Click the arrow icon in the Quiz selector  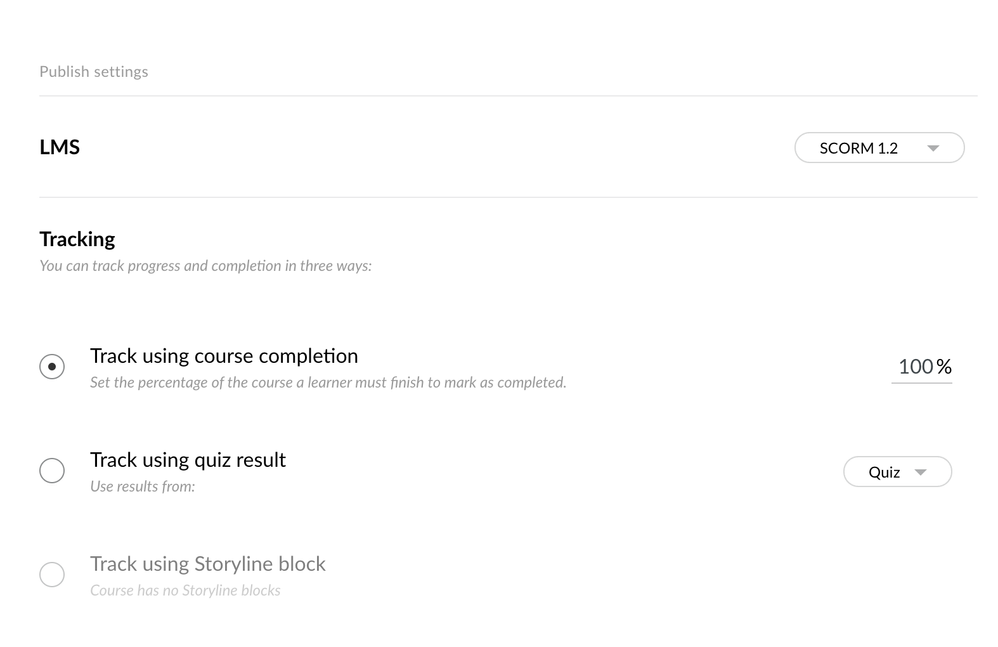click(921, 472)
